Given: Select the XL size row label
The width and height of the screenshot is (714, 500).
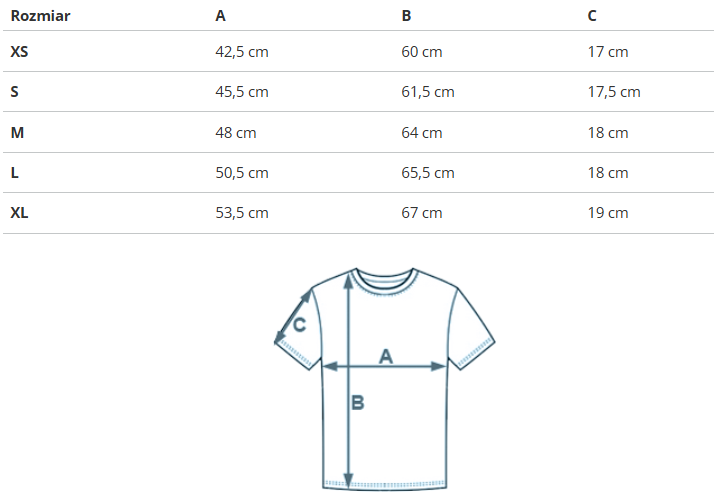Looking at the screenshot, I should [x=19, y=213].
